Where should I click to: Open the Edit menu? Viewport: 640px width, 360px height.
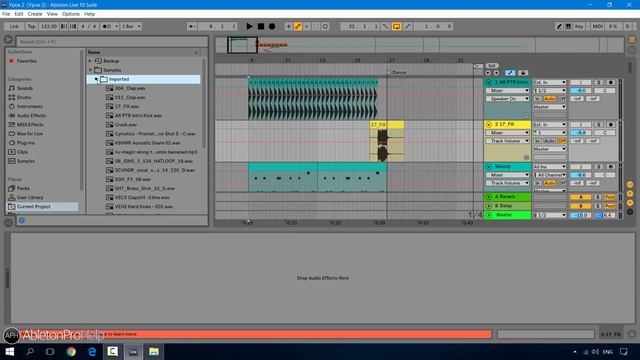coord(19,14)
